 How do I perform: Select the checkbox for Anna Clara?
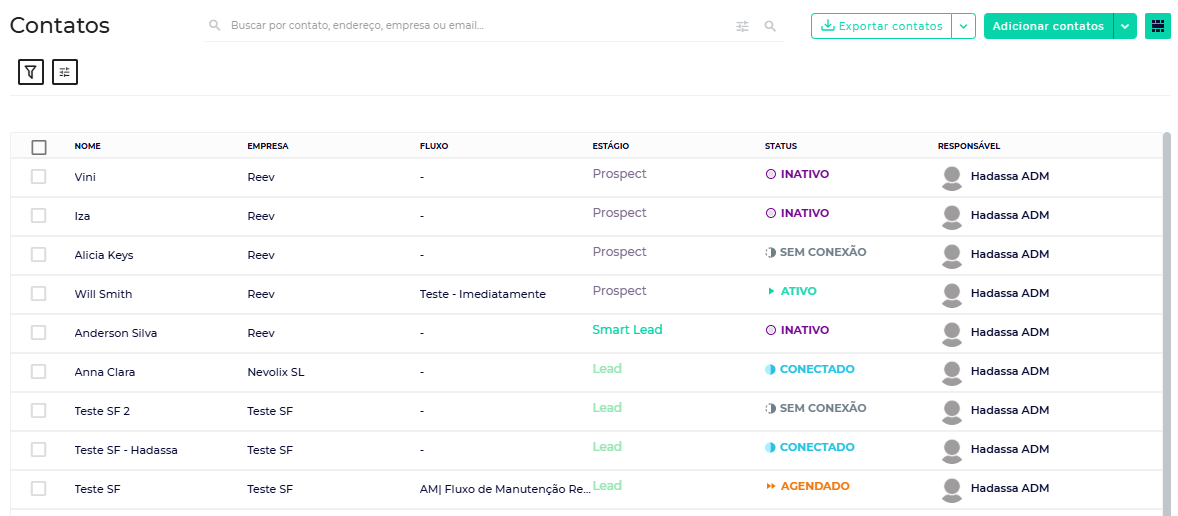point(39,372)
